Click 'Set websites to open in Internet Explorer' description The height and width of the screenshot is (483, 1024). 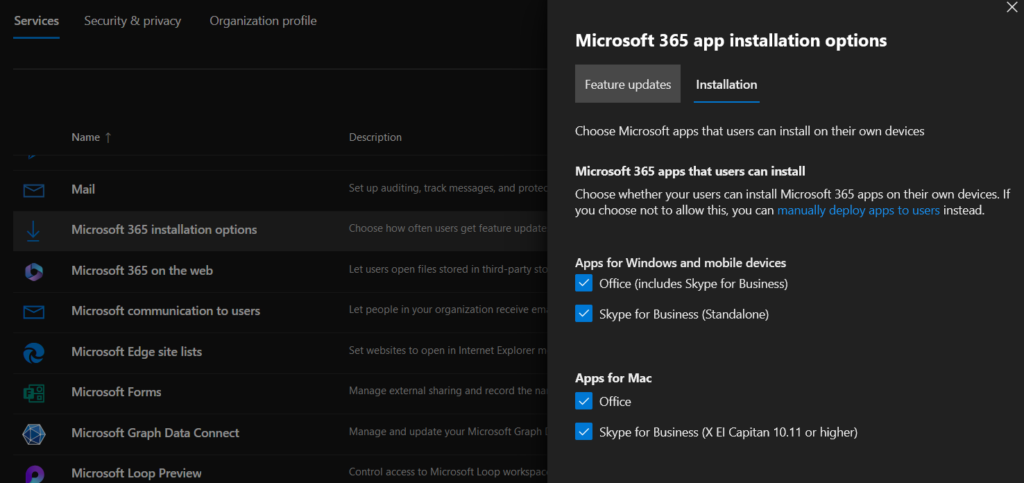pyautogui.click(x=447, y=351)
